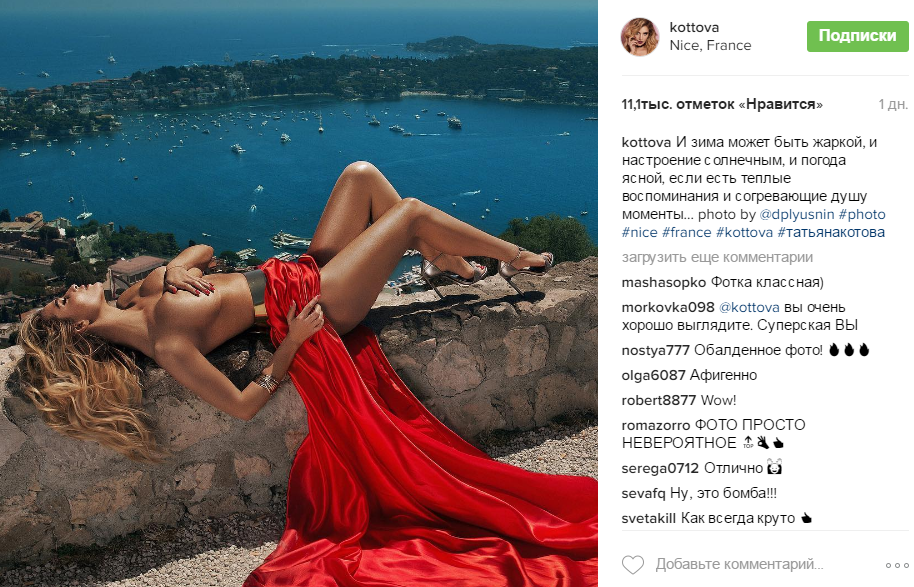Open the Nice, France location link
The image size is (914, 587).
(710, 45)
